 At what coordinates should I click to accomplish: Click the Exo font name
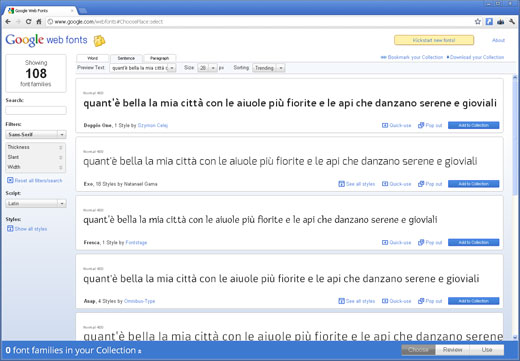[88, 184]
